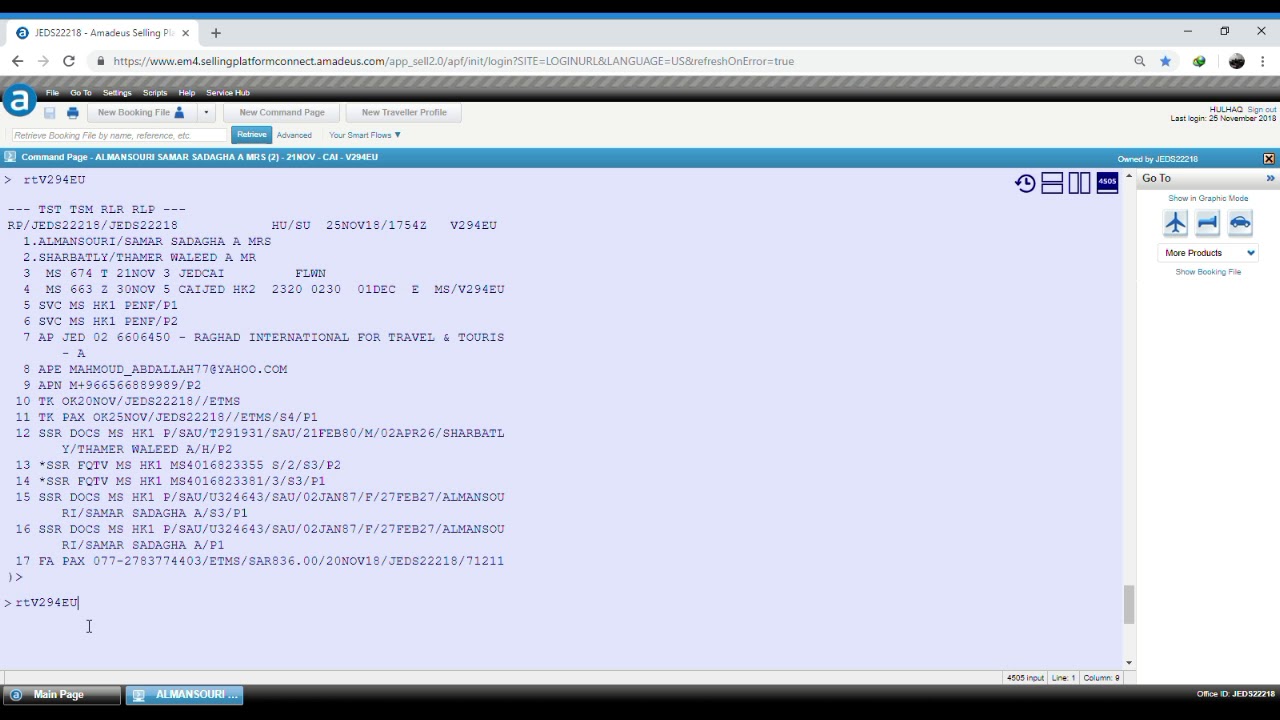Viewport: 1280px width, 720px height.
Task: Close the Command Page panel
Action: pos(1269,158)
